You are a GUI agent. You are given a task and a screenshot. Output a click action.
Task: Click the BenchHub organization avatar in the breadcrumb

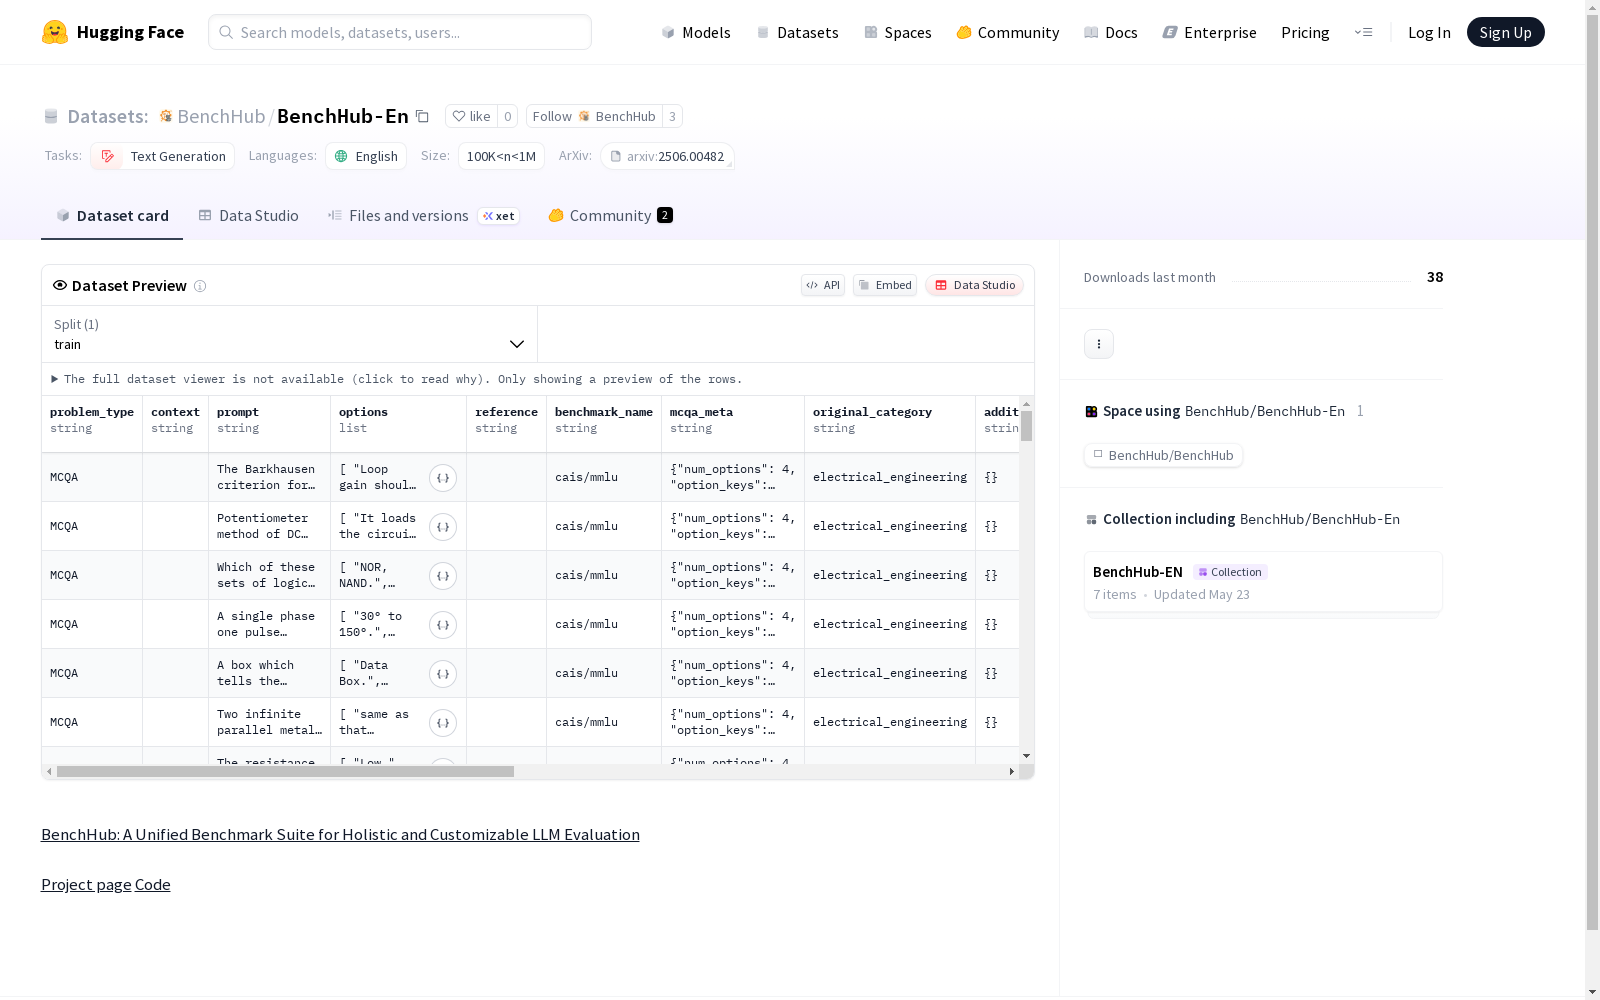(x=166, y=117)
